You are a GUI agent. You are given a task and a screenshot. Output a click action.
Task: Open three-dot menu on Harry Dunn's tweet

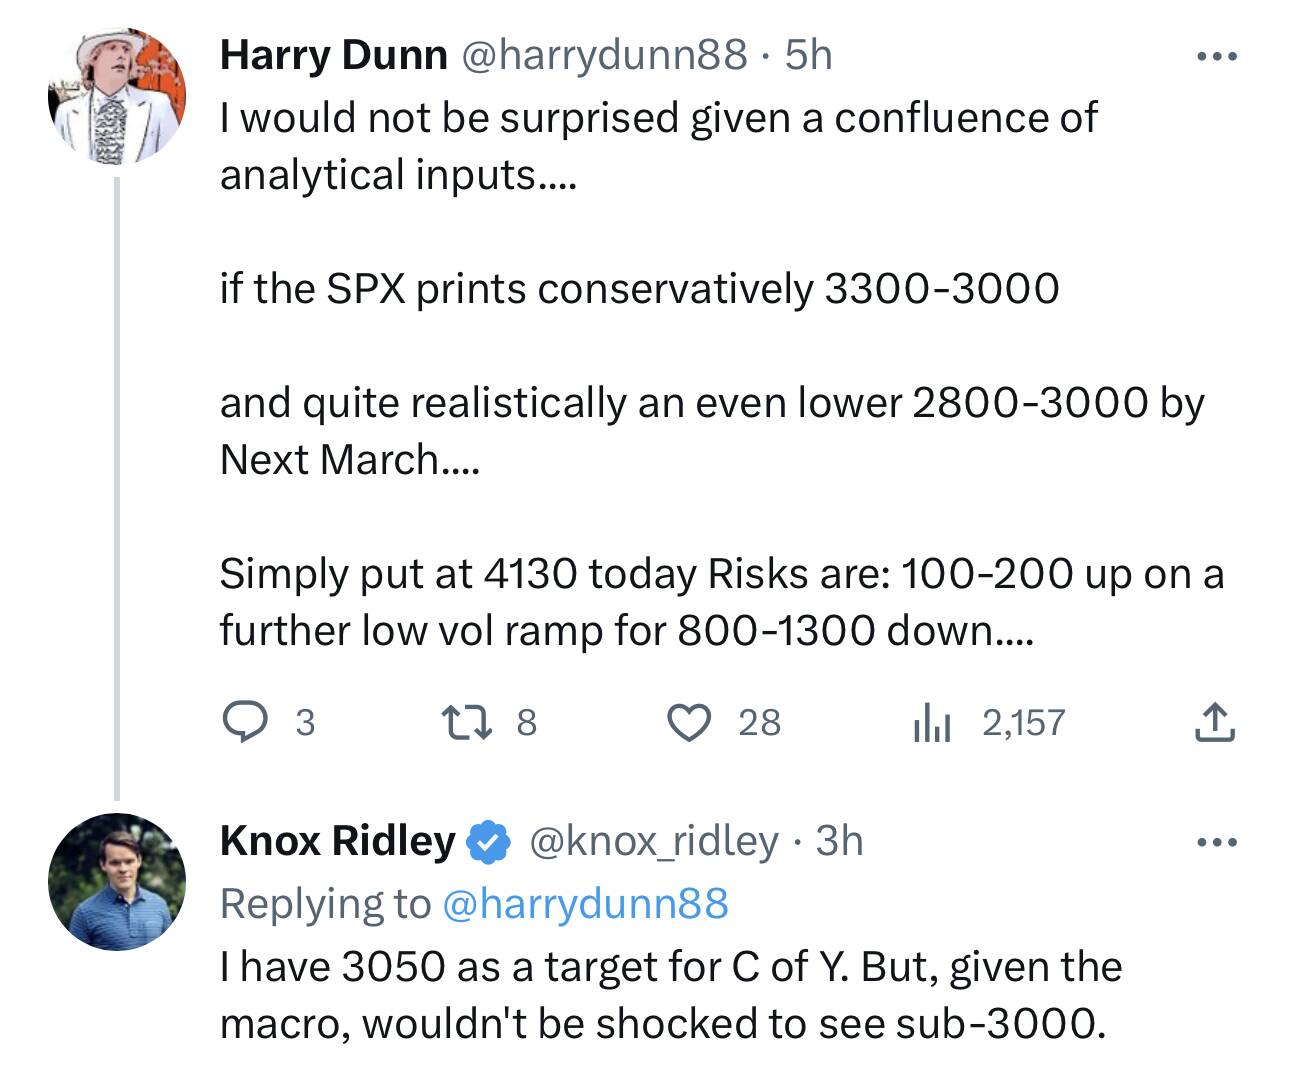[1217, 56]
